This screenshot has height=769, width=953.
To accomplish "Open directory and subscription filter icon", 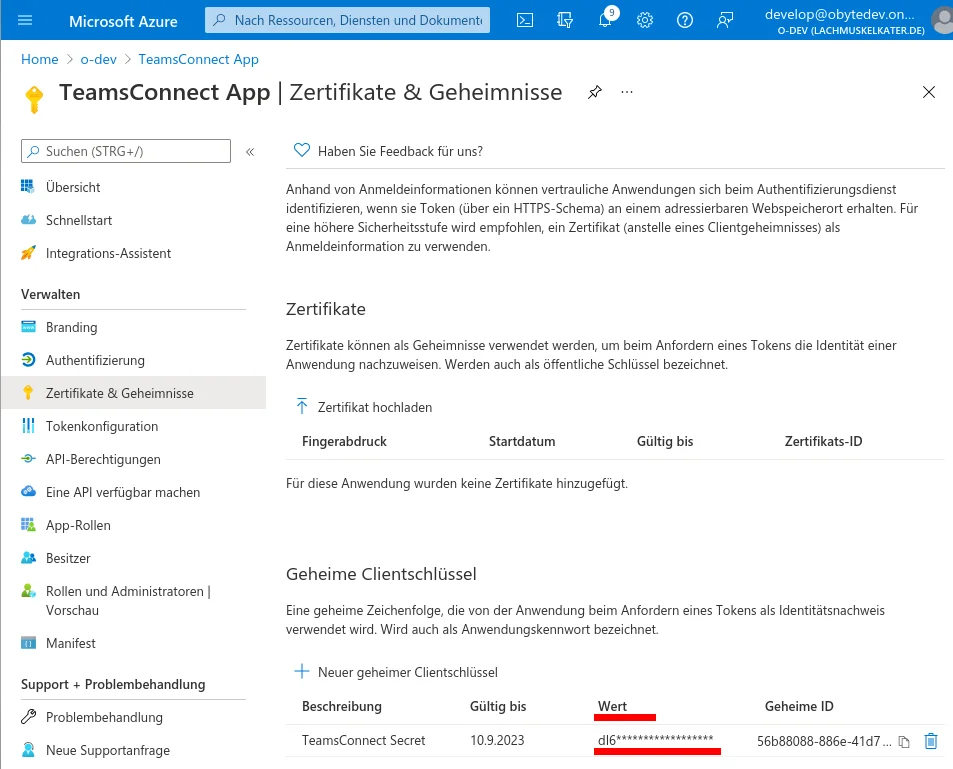I will (x=565, y=20).
